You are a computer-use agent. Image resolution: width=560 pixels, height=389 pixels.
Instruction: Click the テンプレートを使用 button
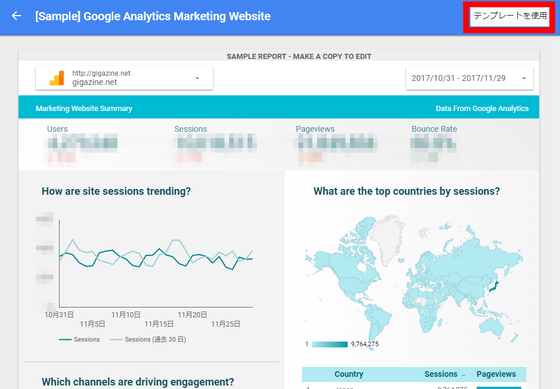510,16
